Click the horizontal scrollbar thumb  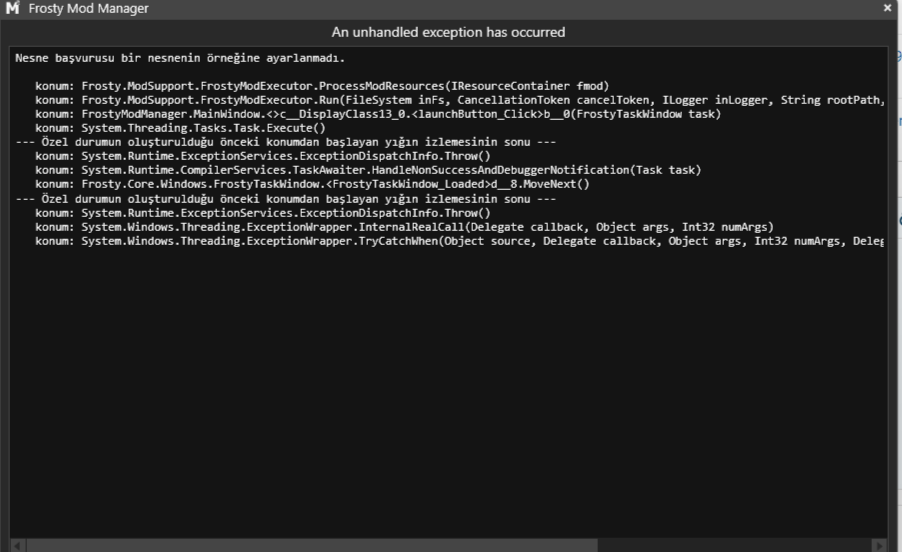[310, 546]
